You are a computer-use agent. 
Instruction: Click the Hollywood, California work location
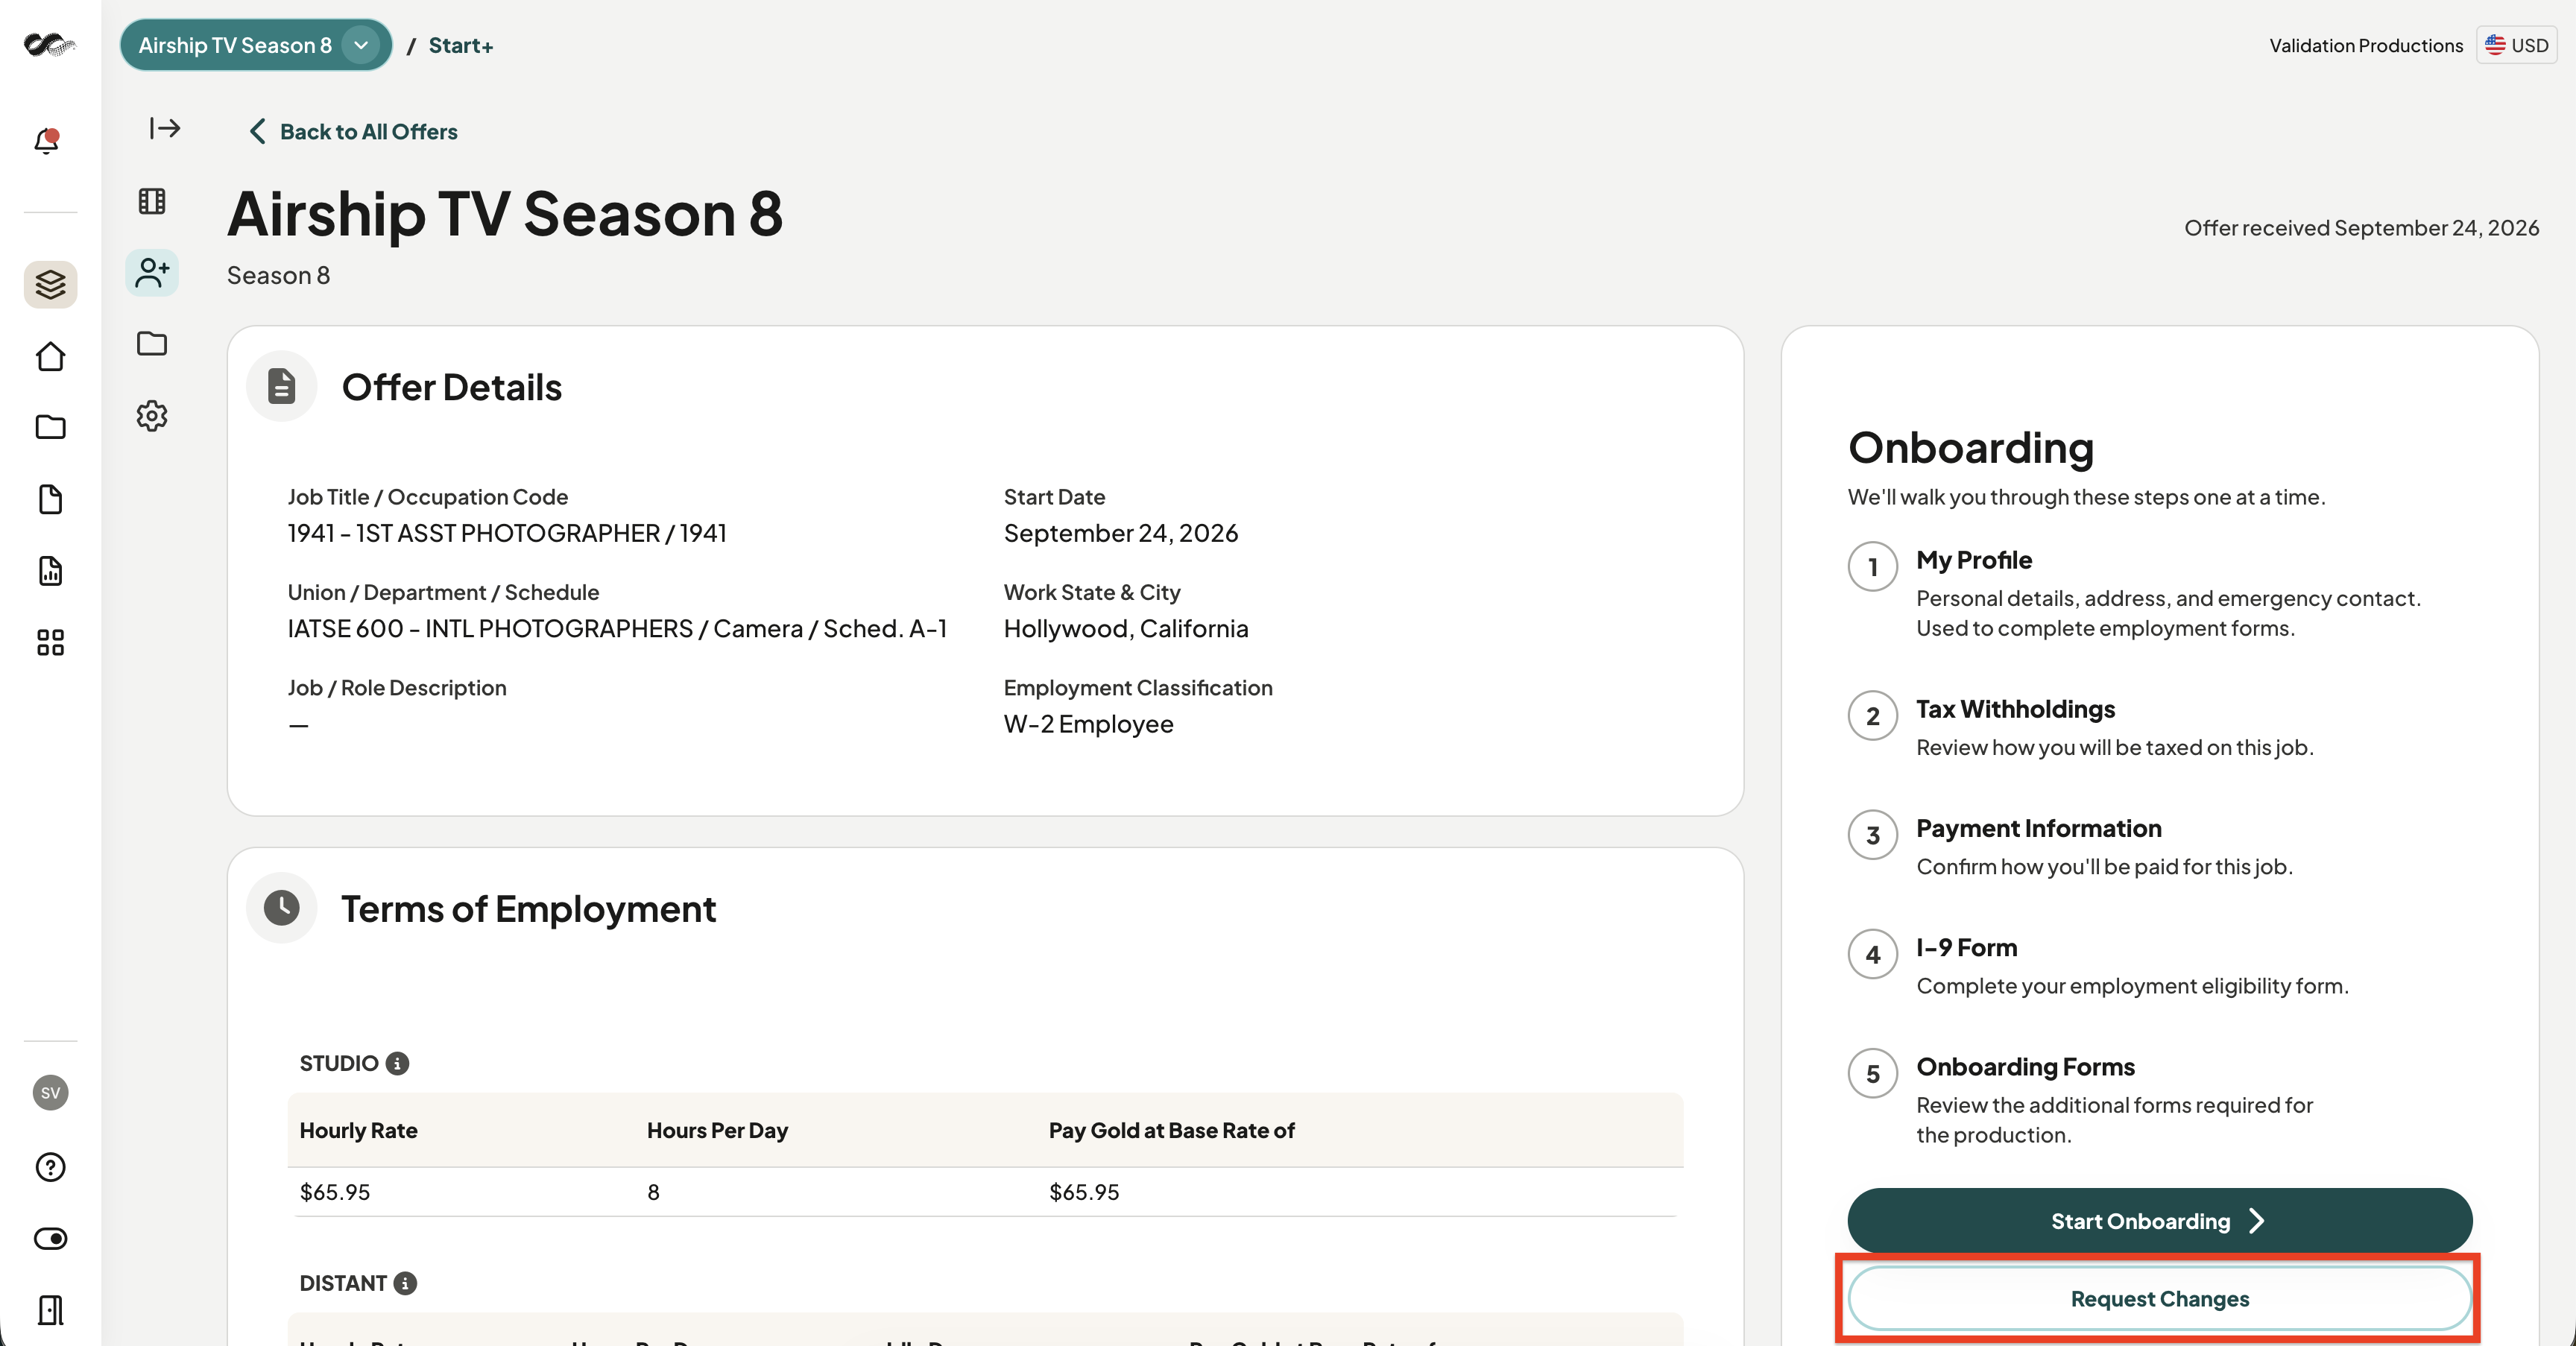[x=1126, y=629]
